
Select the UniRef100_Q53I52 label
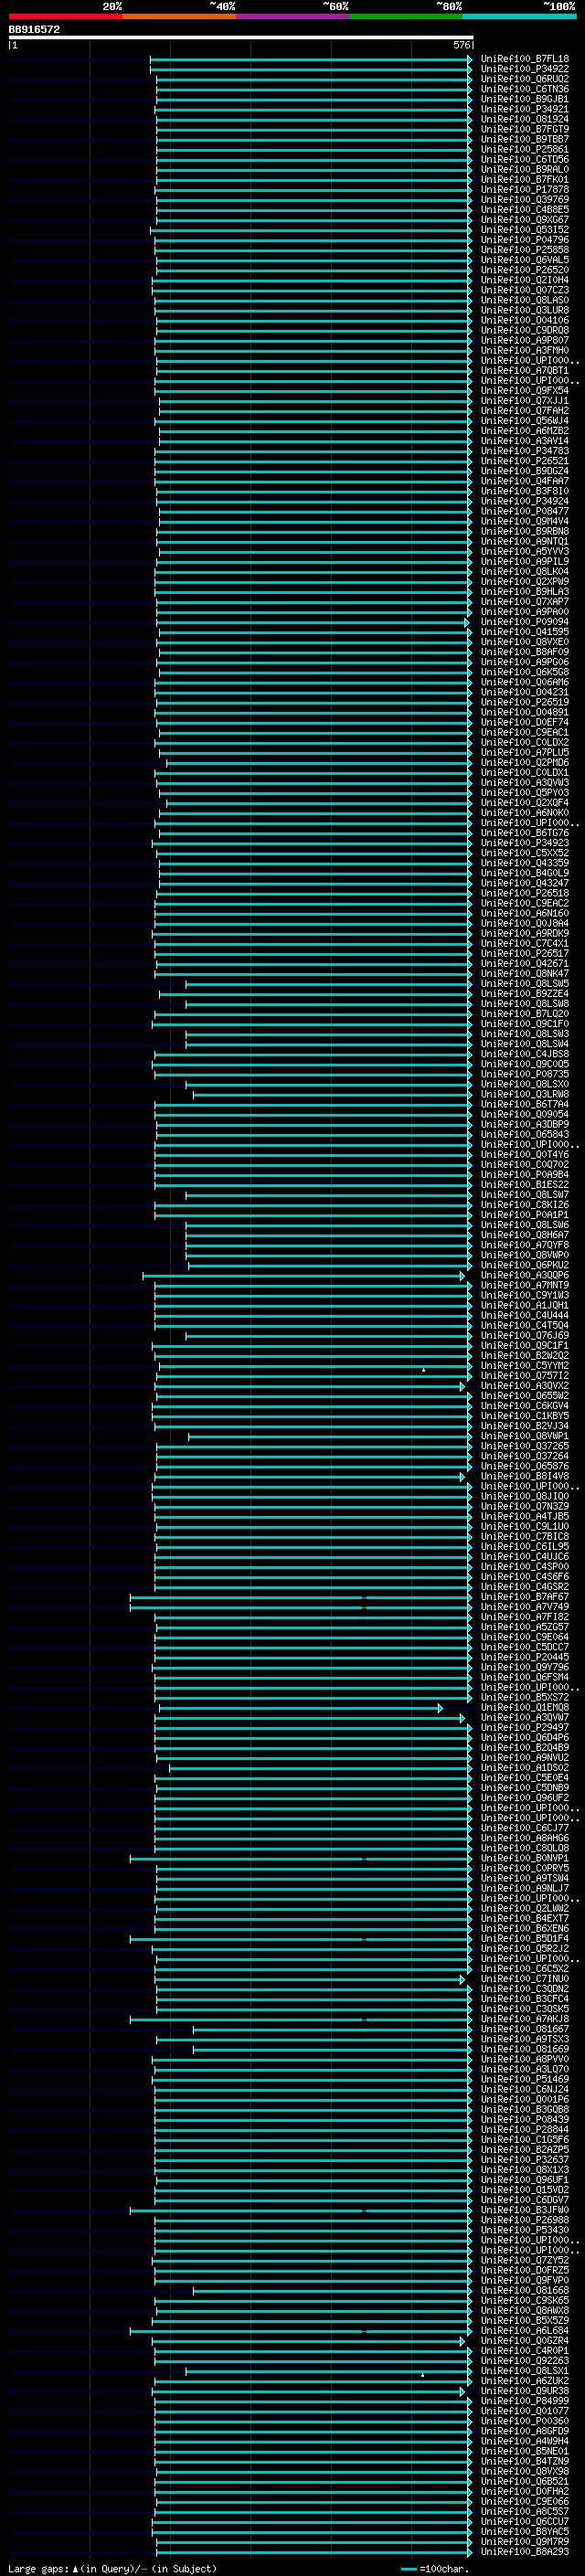click(524, 230)
